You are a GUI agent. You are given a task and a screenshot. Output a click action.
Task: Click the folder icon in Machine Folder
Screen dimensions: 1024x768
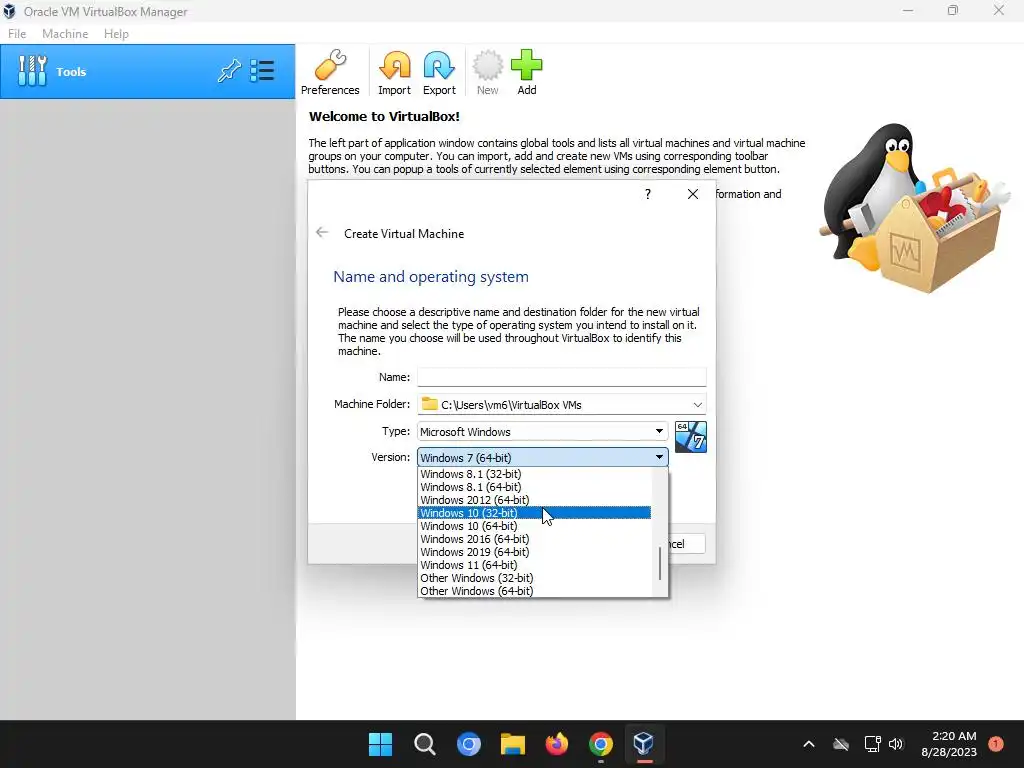tap(429, 404)
